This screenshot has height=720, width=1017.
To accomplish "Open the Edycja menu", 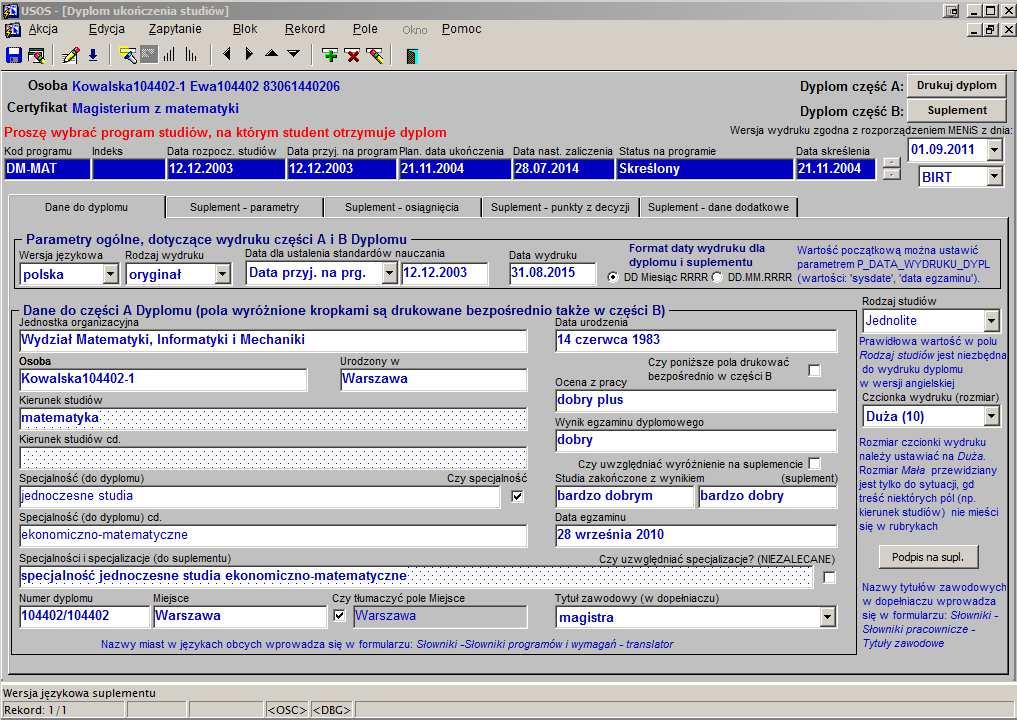I will tap(106, 29).
